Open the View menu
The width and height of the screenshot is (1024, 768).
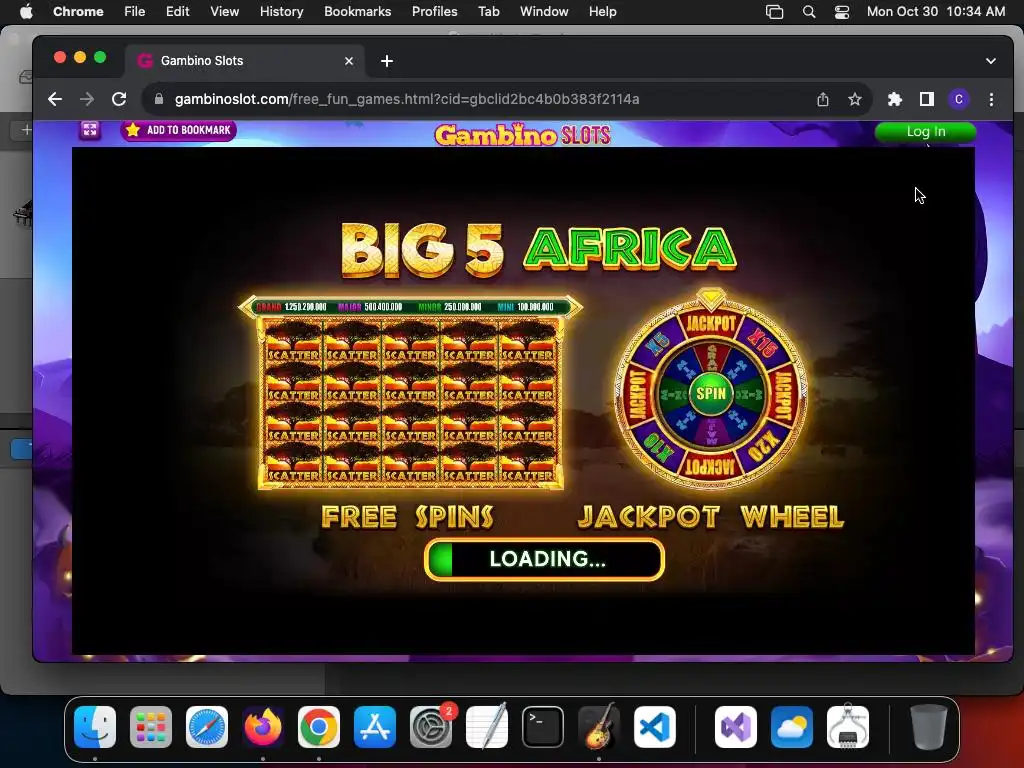(224, 11)
